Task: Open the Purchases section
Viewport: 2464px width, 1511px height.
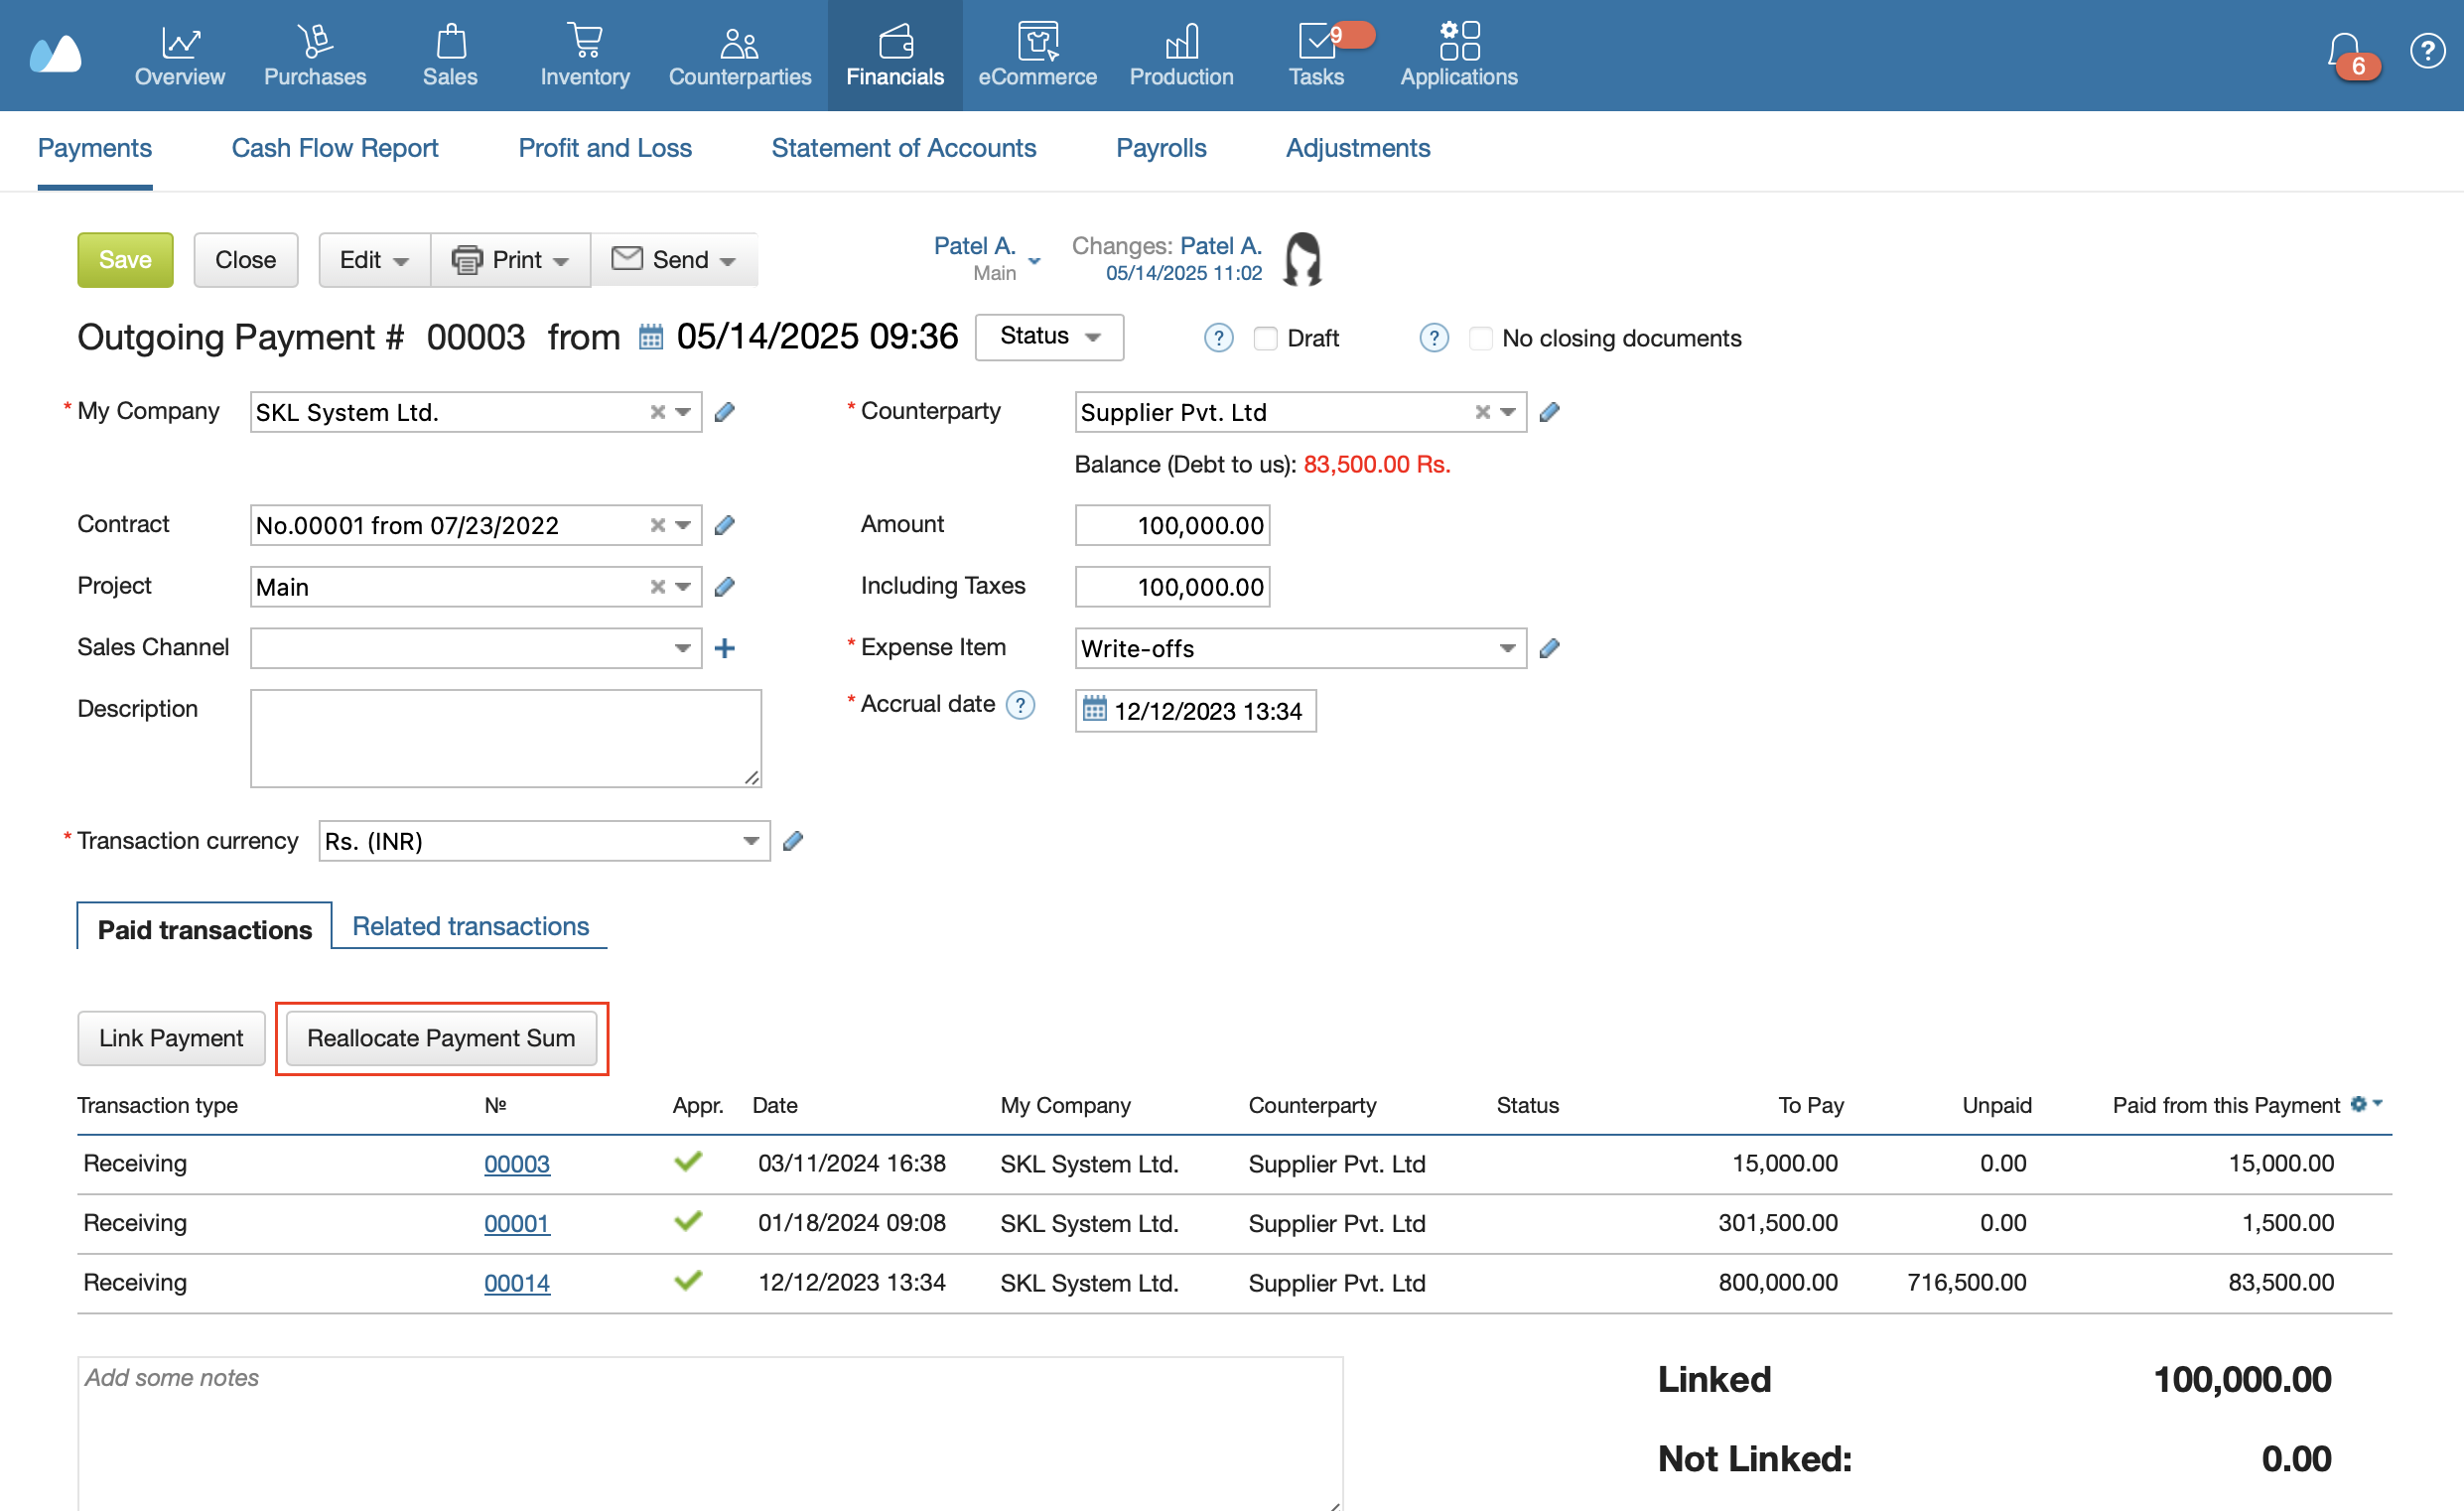Action: click(315, 55)
